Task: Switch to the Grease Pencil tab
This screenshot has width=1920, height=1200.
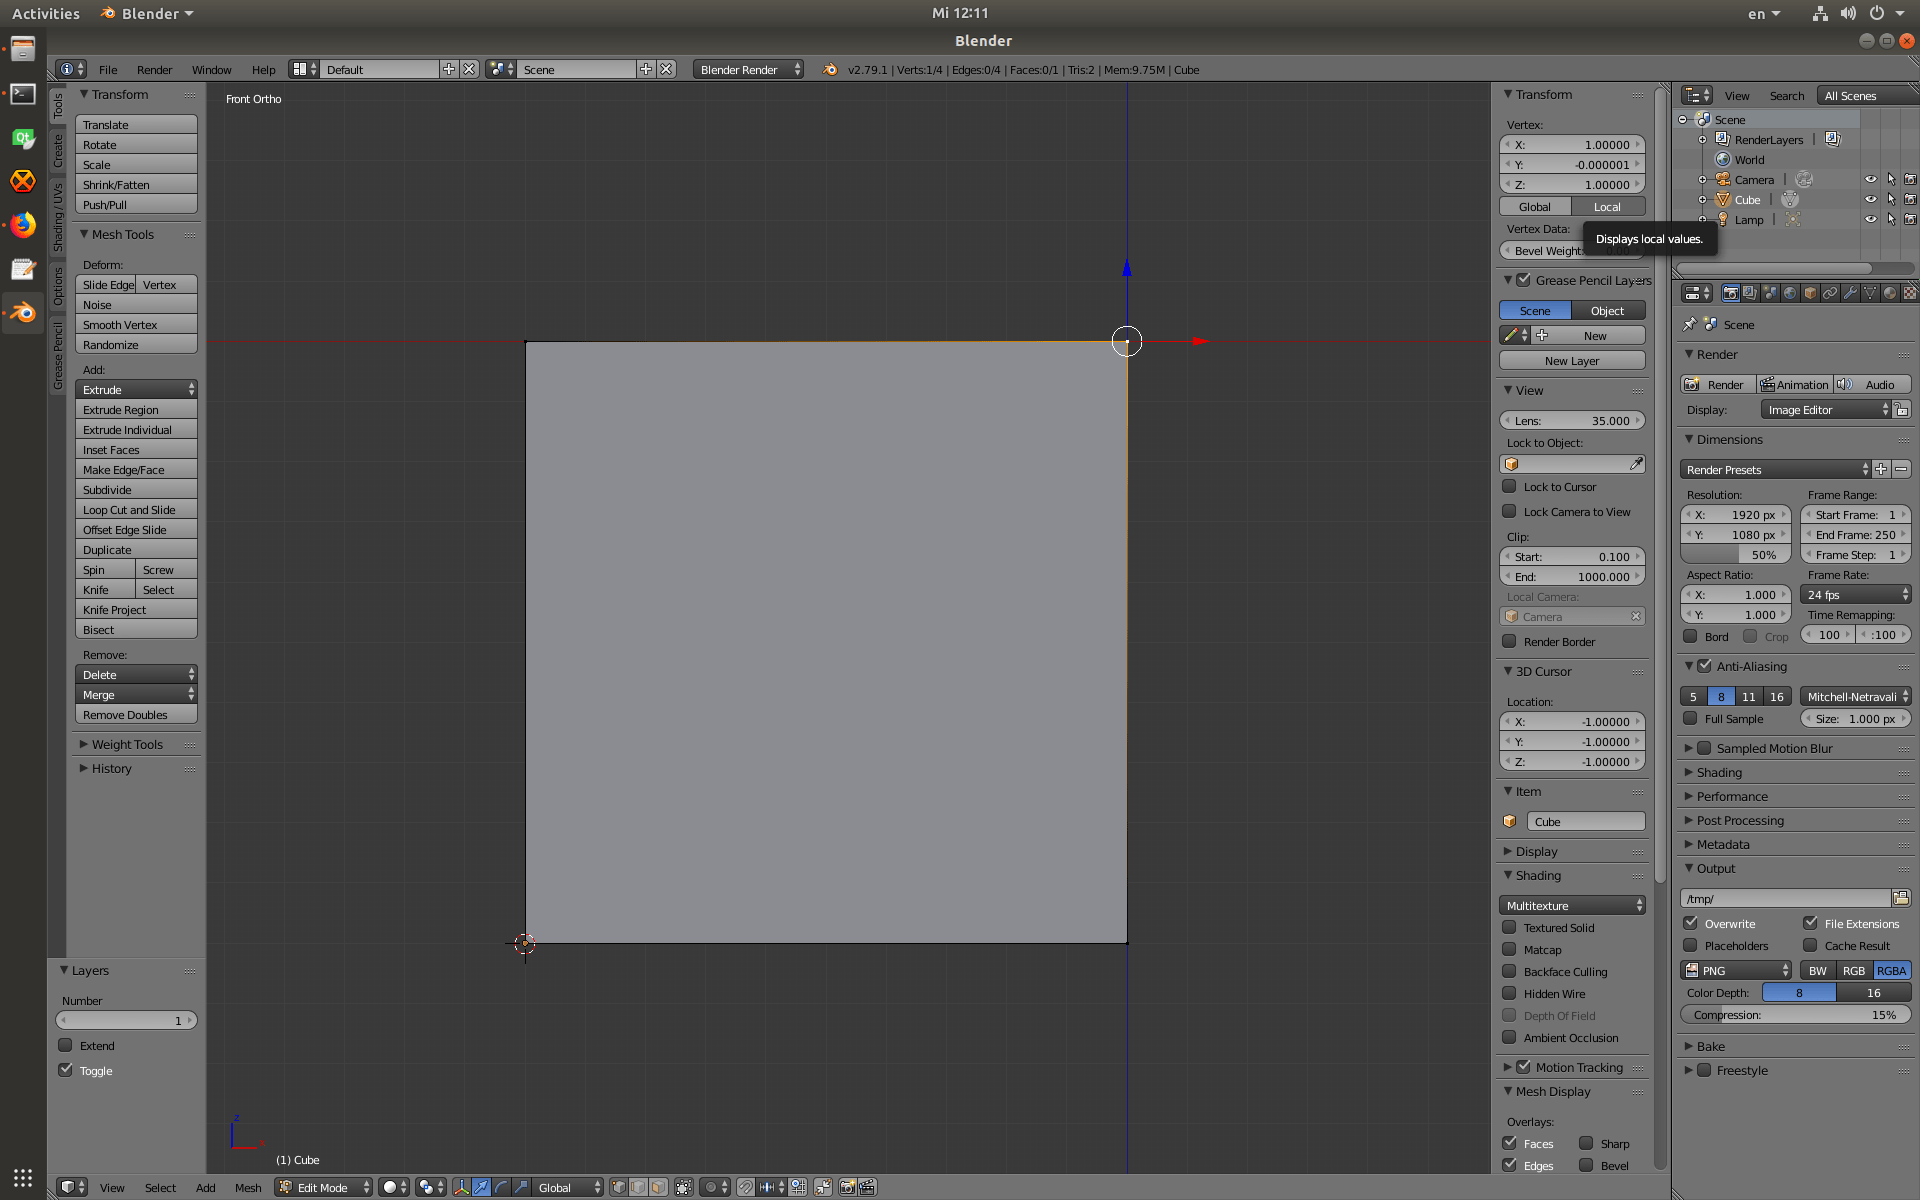Action: point(58,356)
